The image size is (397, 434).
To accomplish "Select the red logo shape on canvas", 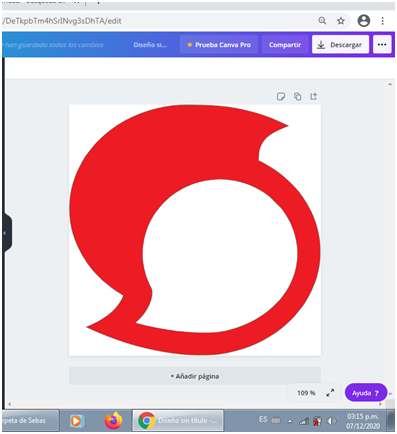I will pyautogui.click(x=195, y=230).
